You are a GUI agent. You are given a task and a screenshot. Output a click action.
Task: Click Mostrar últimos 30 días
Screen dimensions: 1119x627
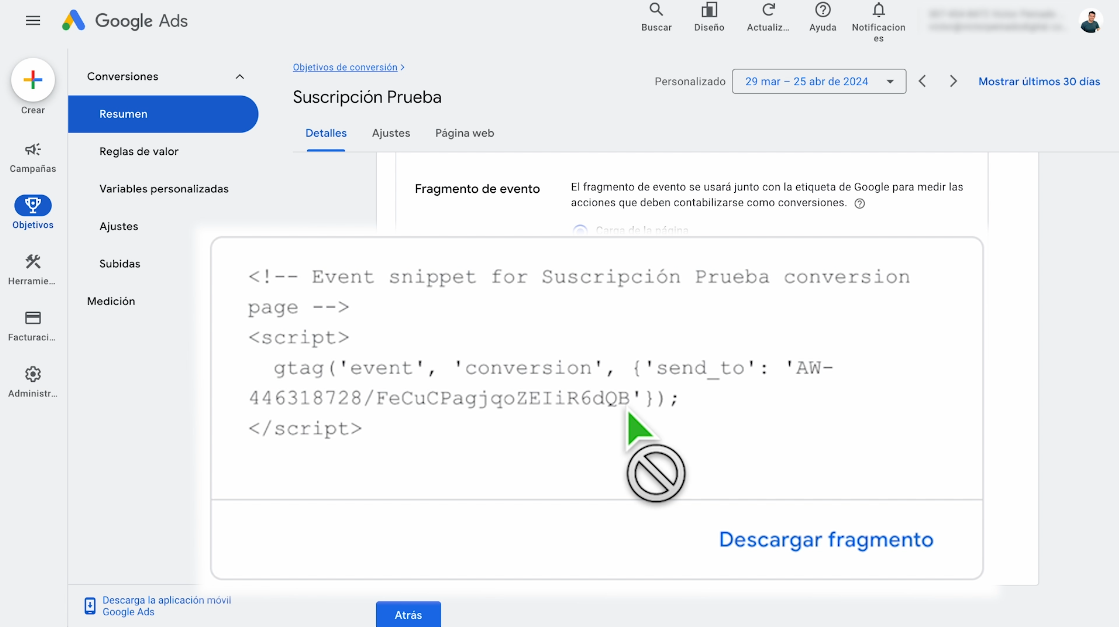tap(1039, 81)
